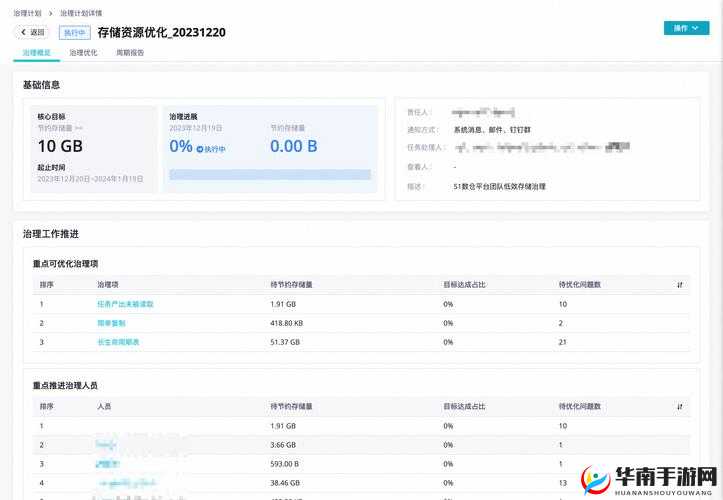This screenshot has width=723, height=500.
Task: Open the 治理计划 breadcrumb link
Action: pos(27,13)
